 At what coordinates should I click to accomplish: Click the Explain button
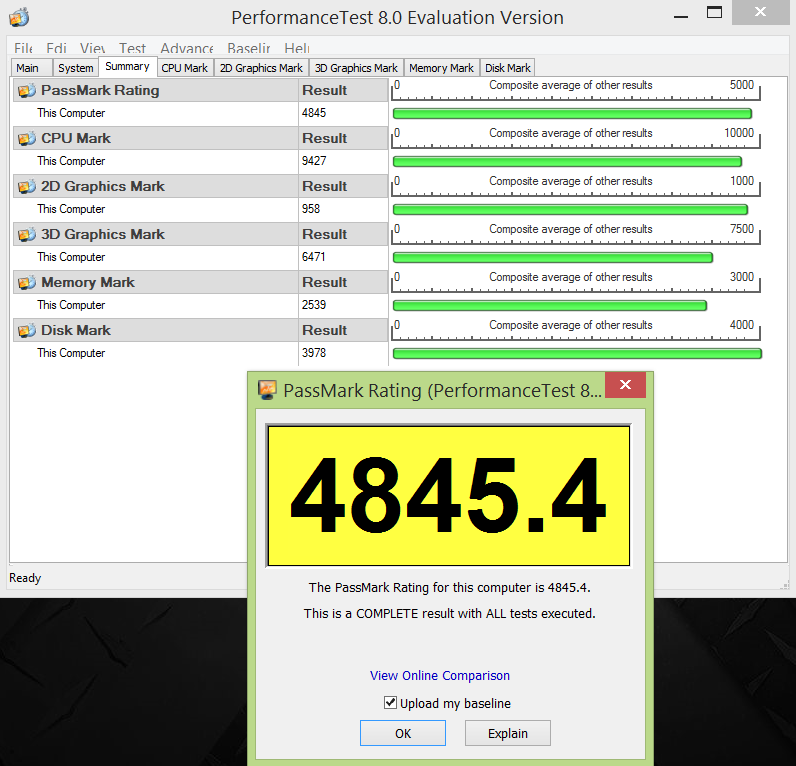click(x=508, y=733)
